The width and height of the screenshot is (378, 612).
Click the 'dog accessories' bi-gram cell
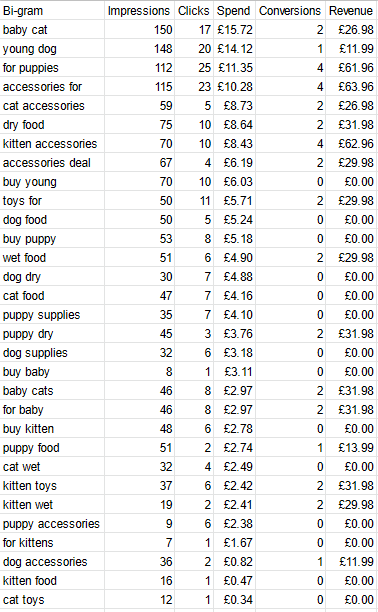[52, 562]
